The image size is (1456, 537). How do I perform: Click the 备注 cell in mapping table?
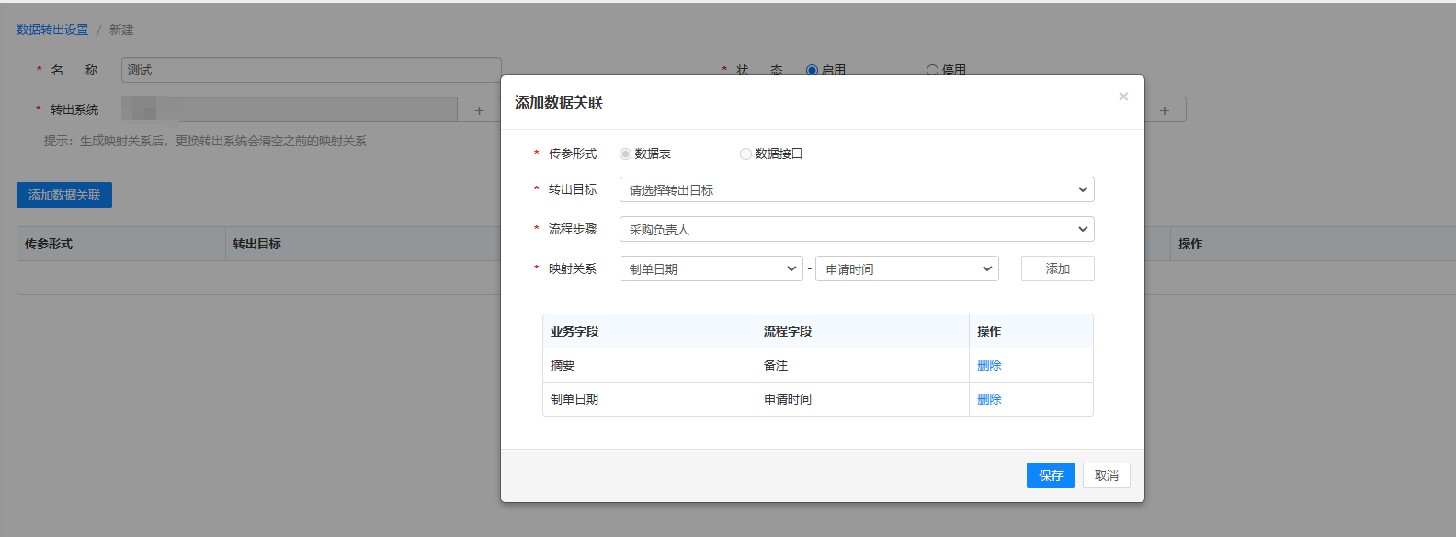[775, 366]
